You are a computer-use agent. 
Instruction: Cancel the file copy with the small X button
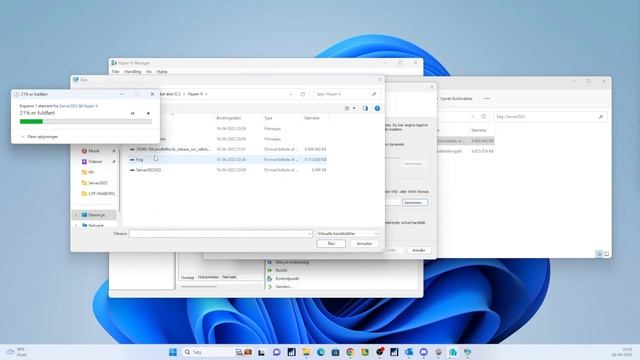point(148,113)
